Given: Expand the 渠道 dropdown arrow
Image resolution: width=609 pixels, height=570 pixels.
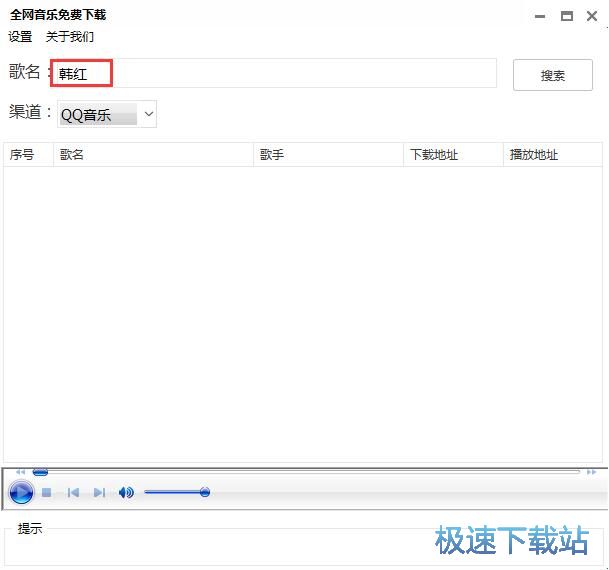Looking at the screenshot, I should click(148, 114).
